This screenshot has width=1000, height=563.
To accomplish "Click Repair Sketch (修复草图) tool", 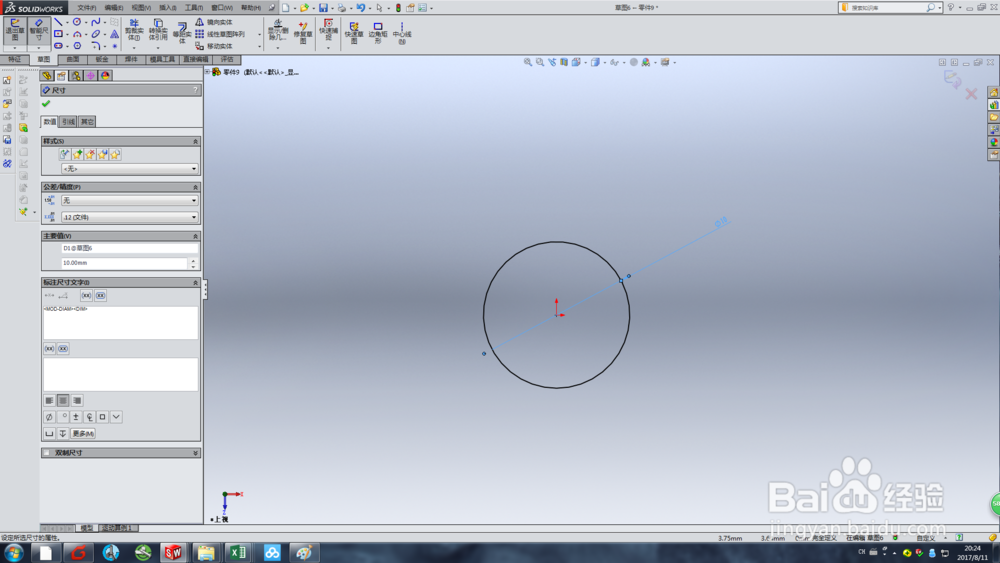I will [303, 32].
